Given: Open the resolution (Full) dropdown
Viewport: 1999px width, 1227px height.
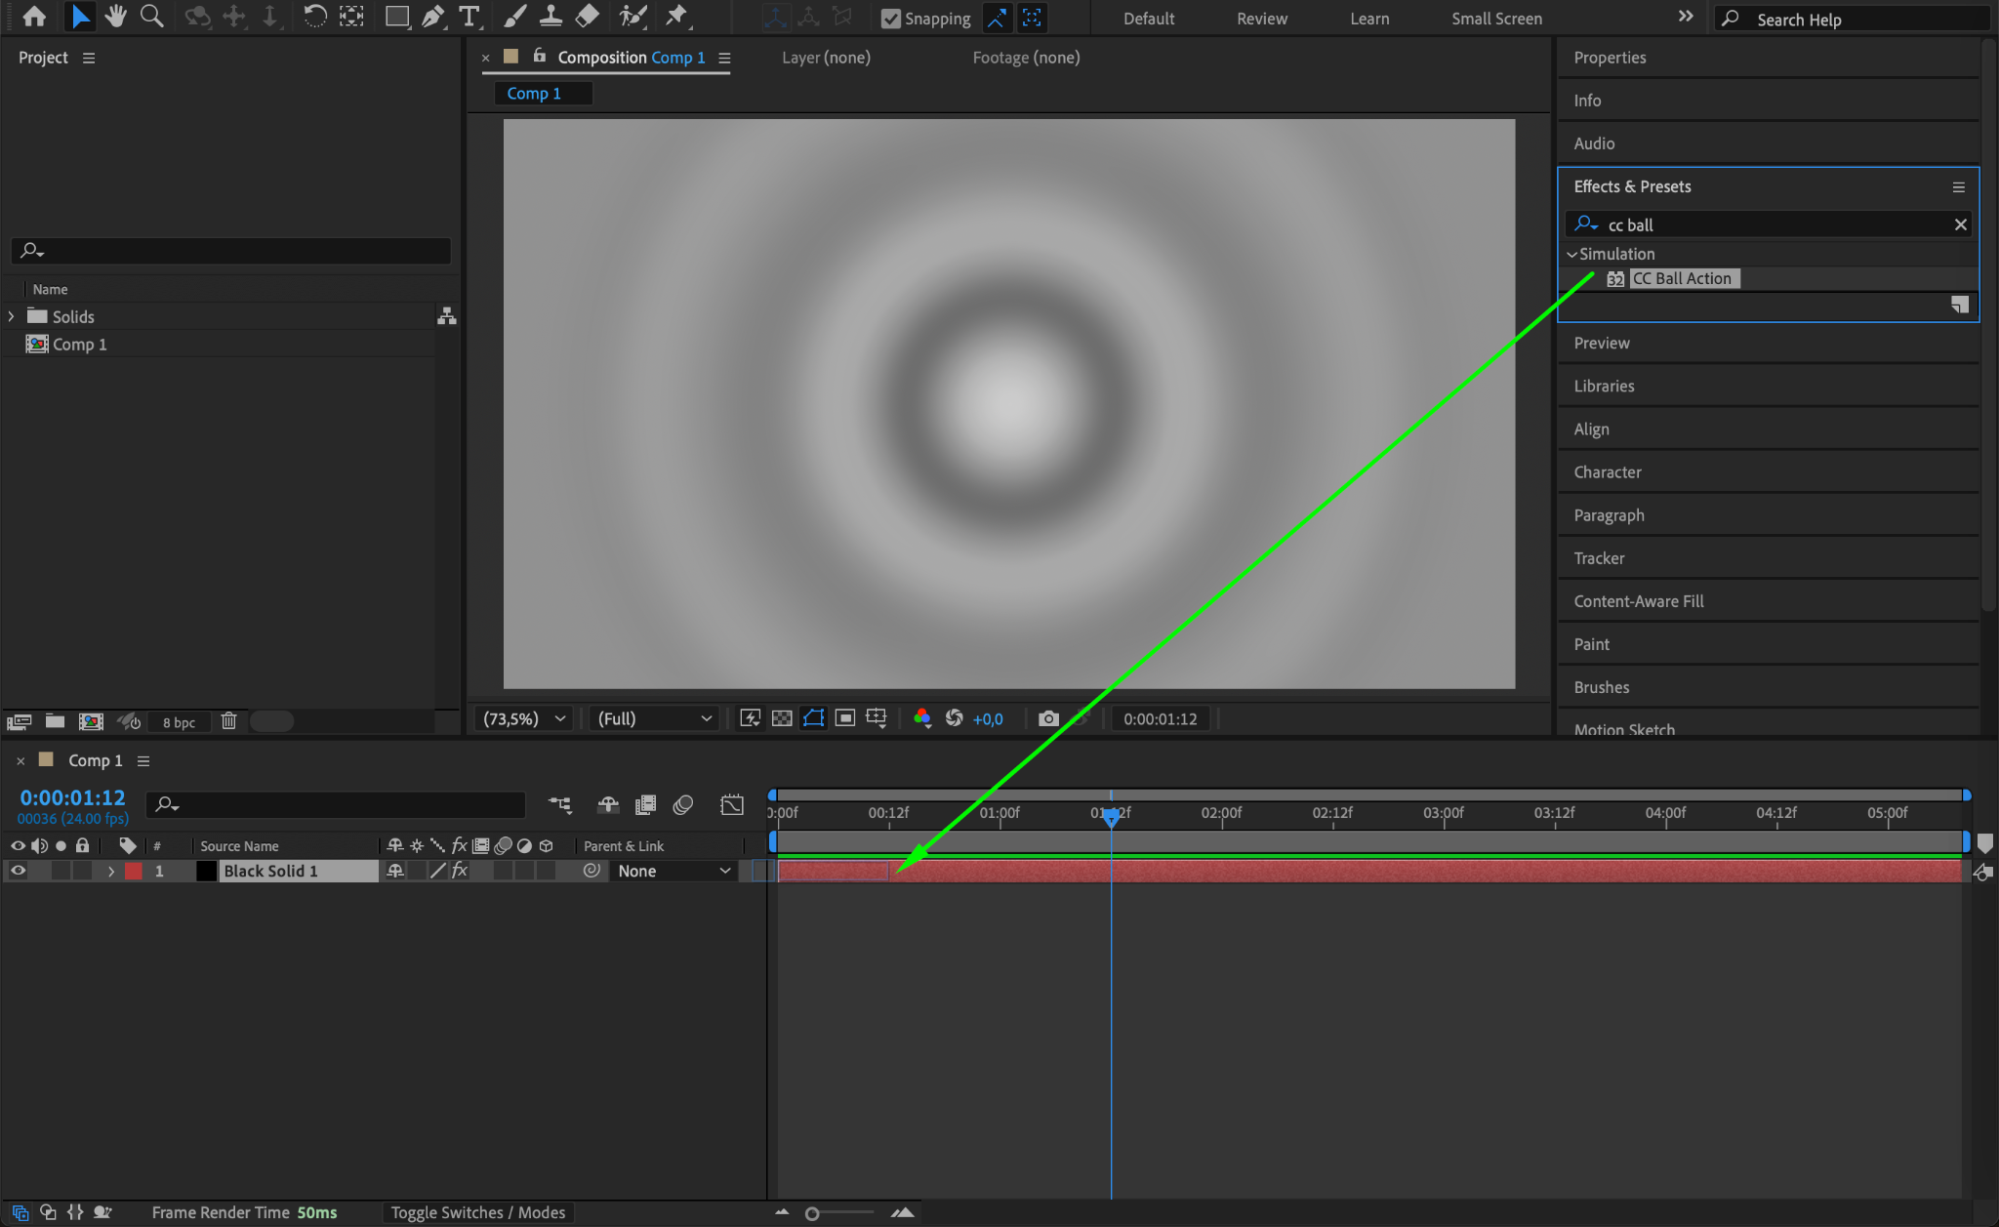Looking at the screenshot, I should [654, 718].
